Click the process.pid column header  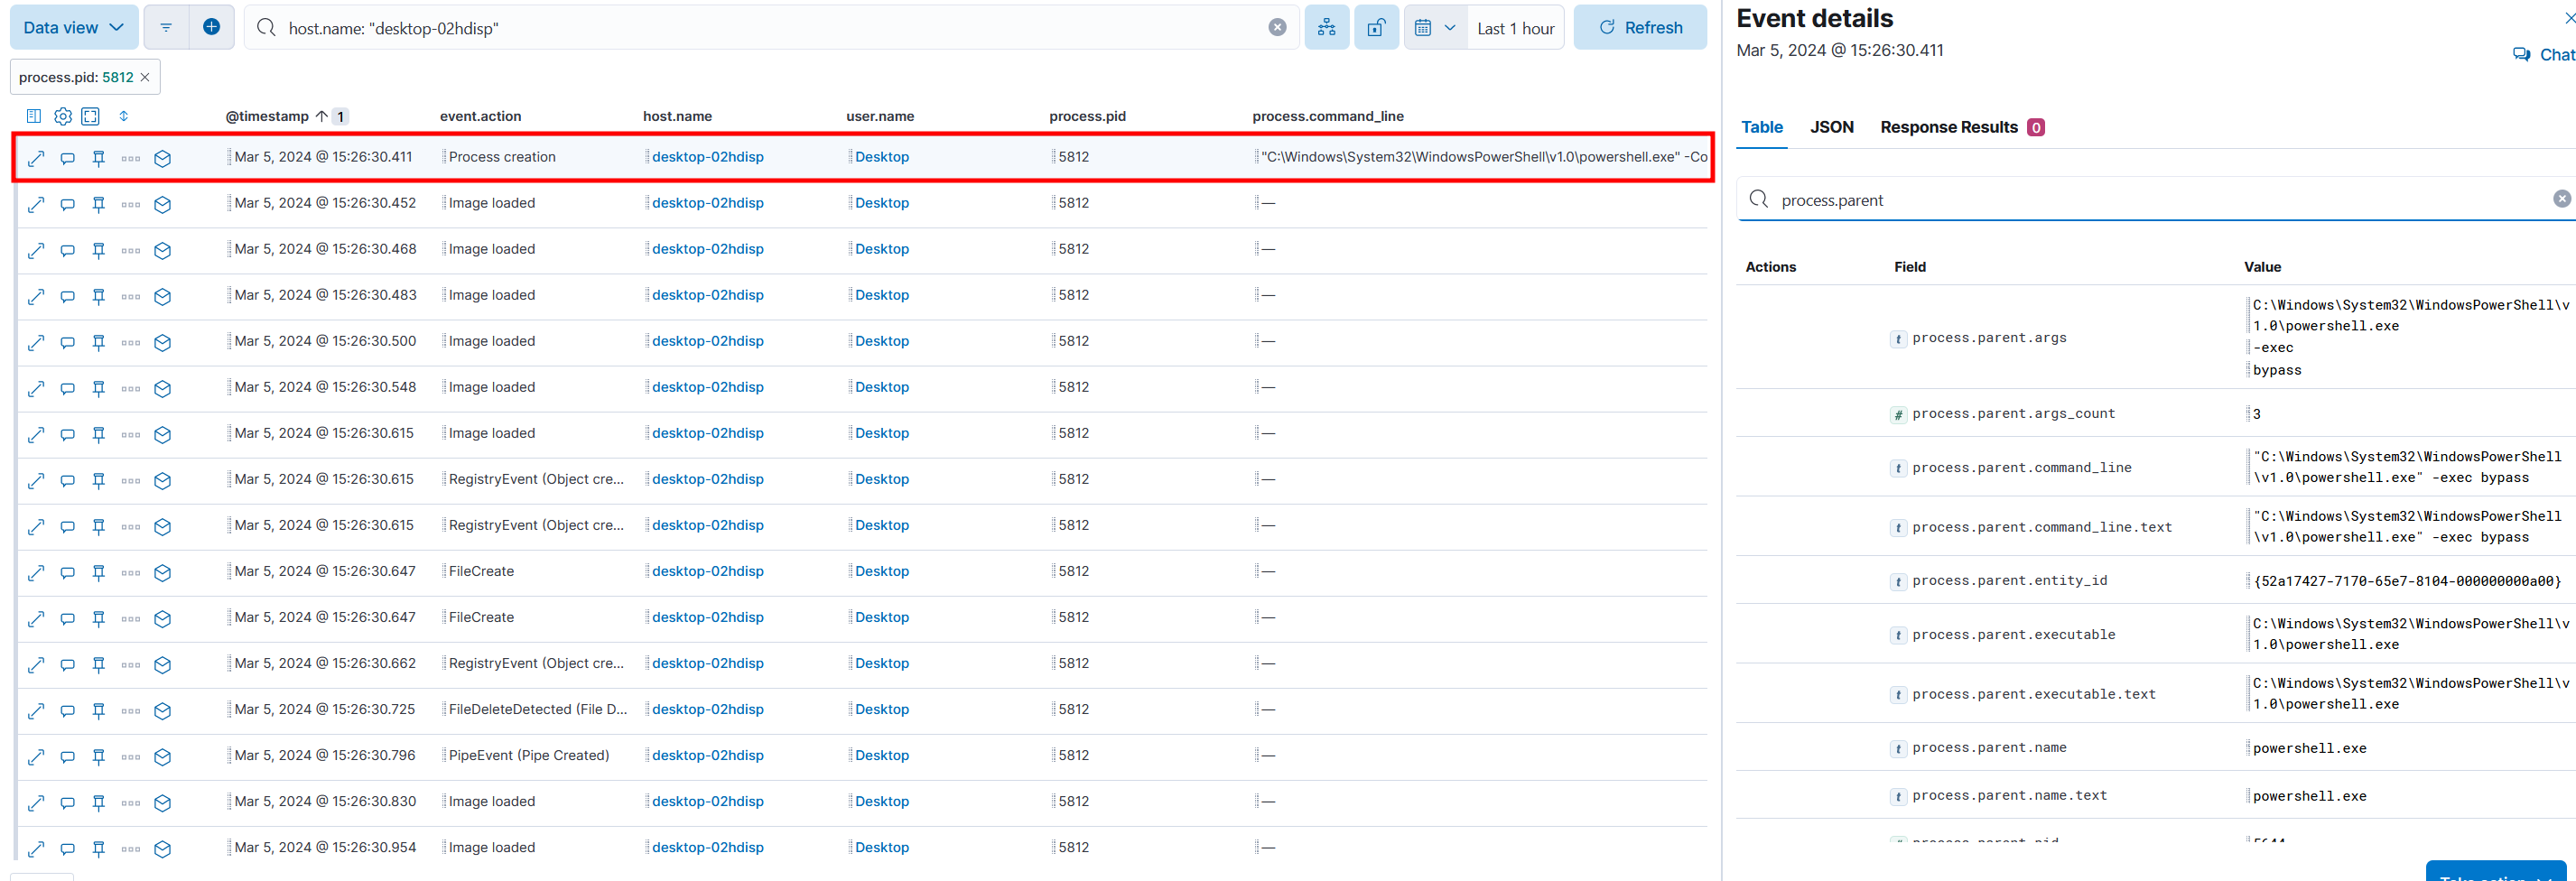(x=1087, y=116)
